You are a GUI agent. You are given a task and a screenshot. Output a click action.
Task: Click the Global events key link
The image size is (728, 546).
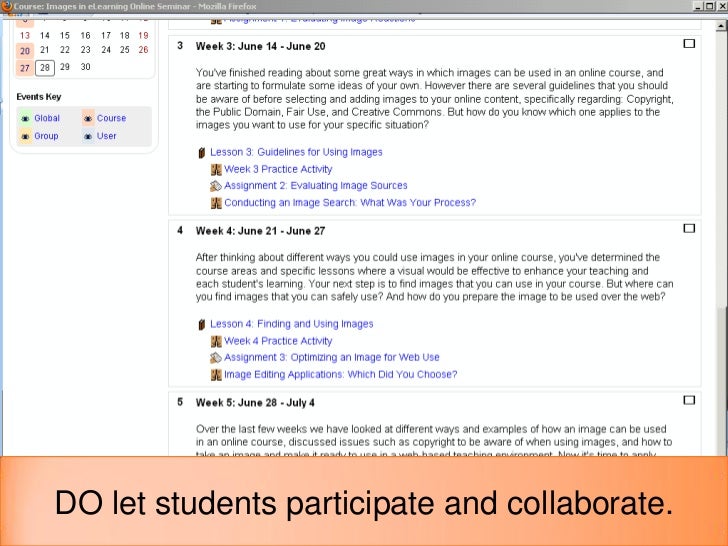47,118
